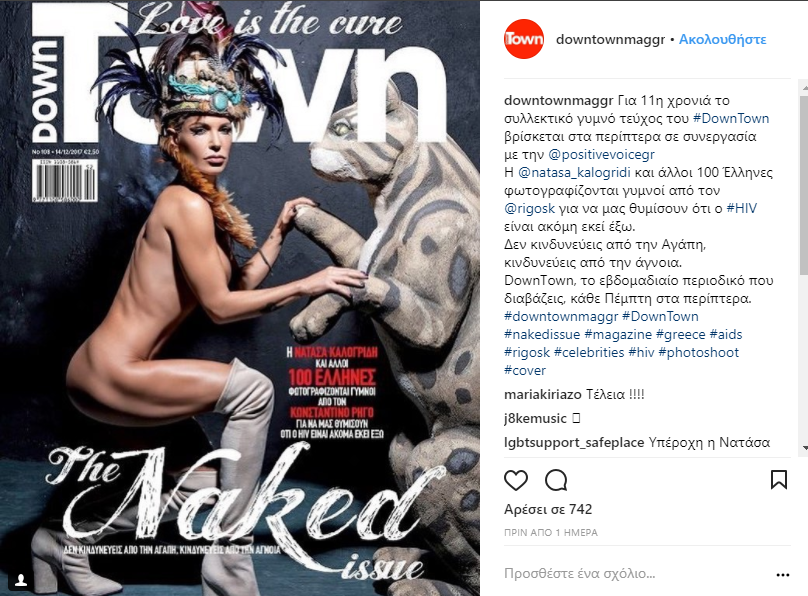Image resolution: width=808 pixels, height=596 pixels.
Task: Open the #HIV hashtag in the caption
Action: coord(742,208)
